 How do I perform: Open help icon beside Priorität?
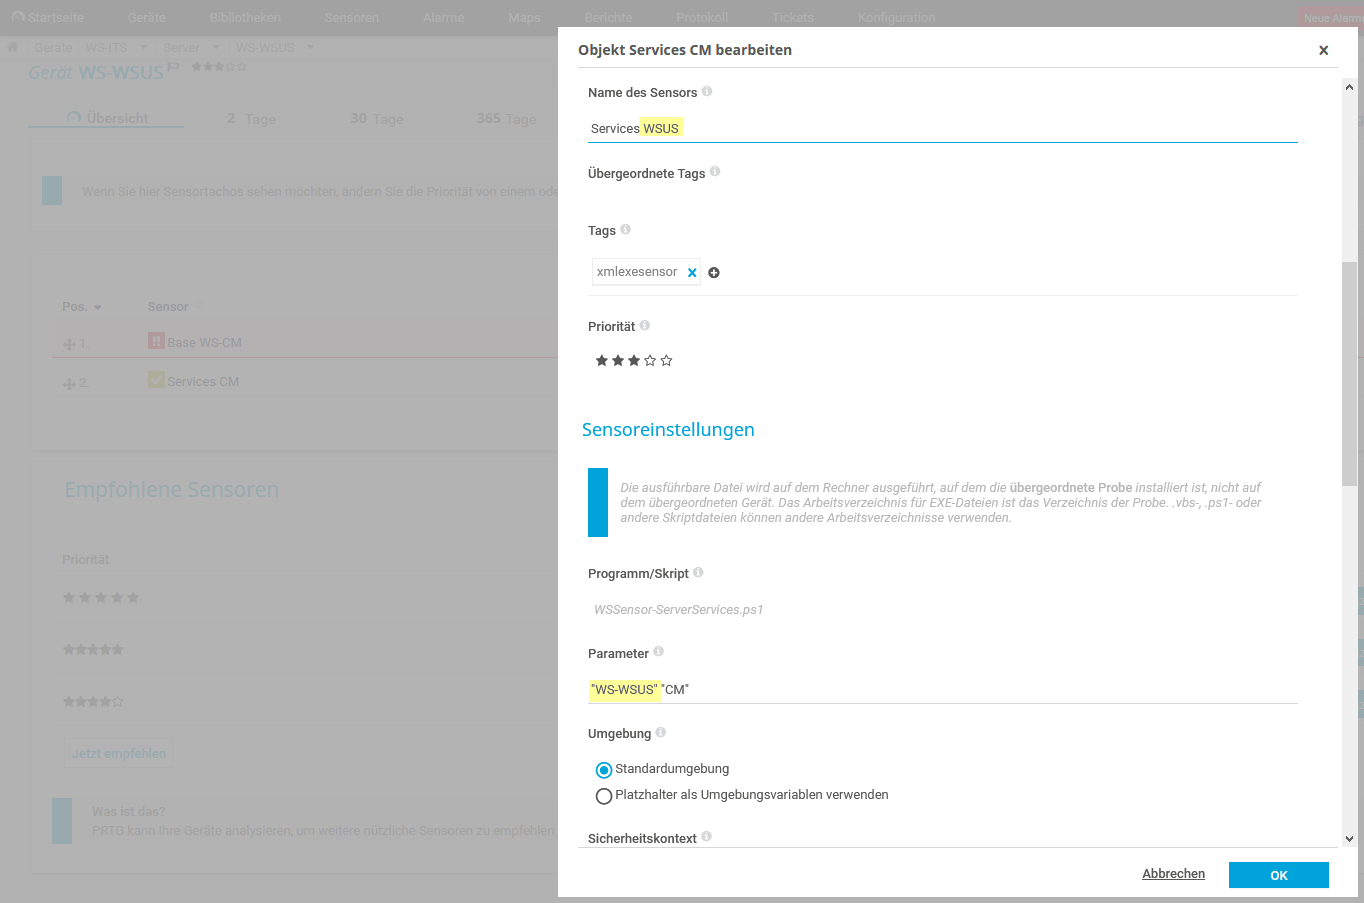click(645, 325)
